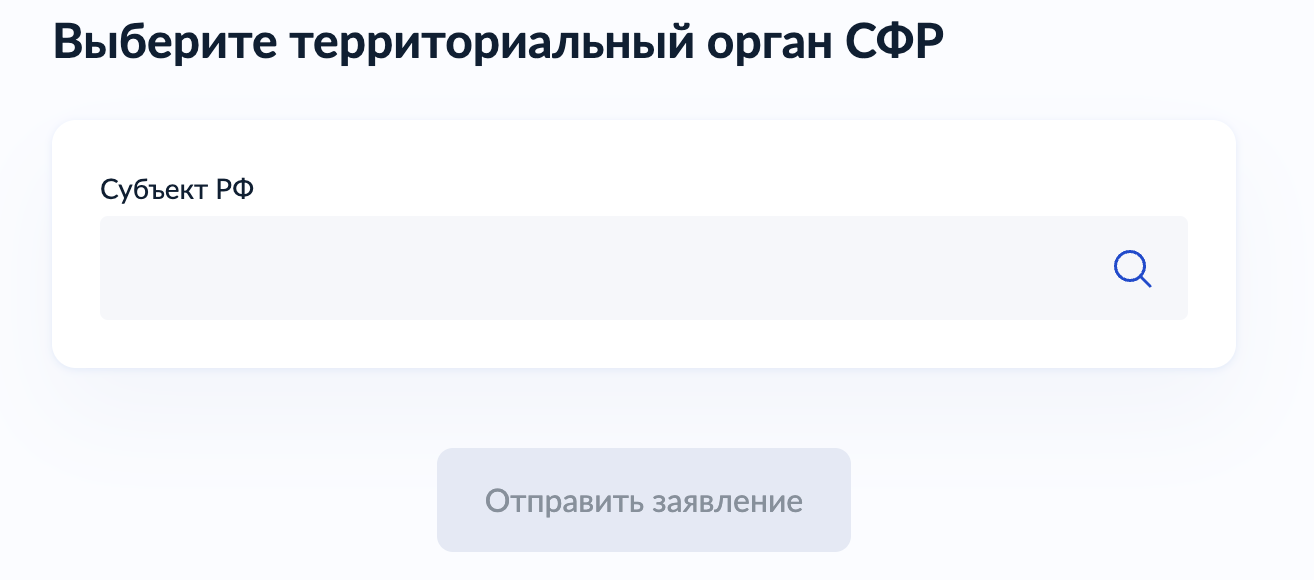Click the heading Выберите территориальный орган СФР

click(x=497, y=44)
